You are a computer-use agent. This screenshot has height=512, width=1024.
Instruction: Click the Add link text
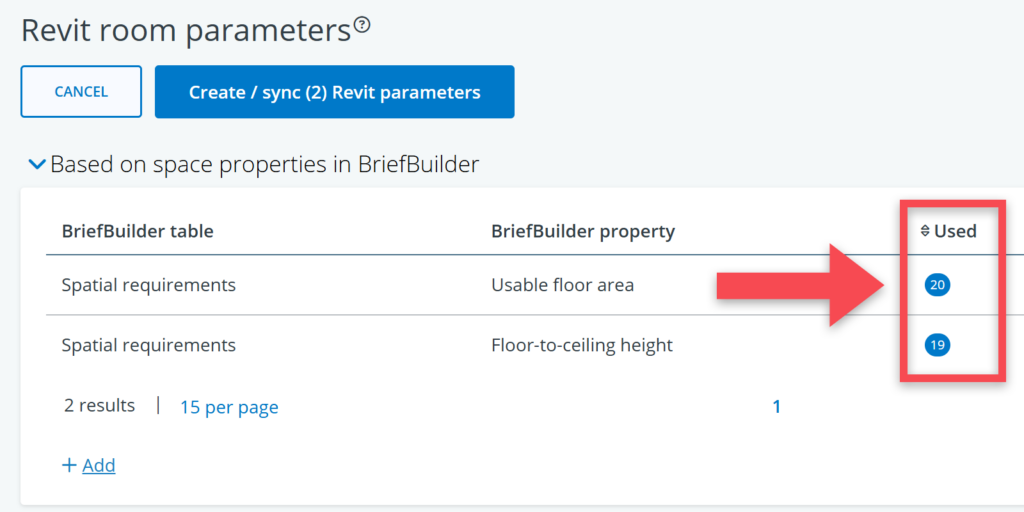coord(98,465)
